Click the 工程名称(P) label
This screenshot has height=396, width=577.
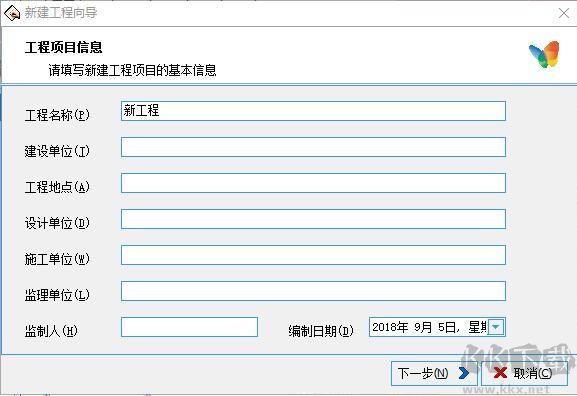57,115
